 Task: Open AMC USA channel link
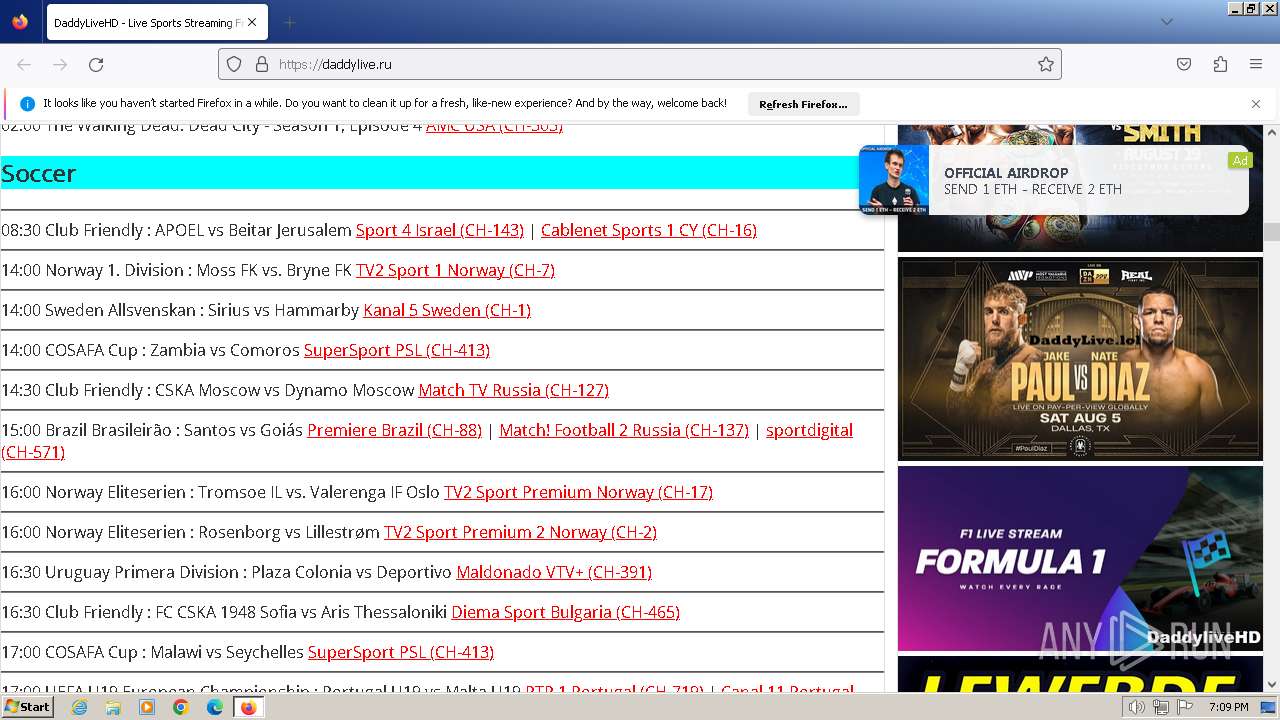pos(494,127)
